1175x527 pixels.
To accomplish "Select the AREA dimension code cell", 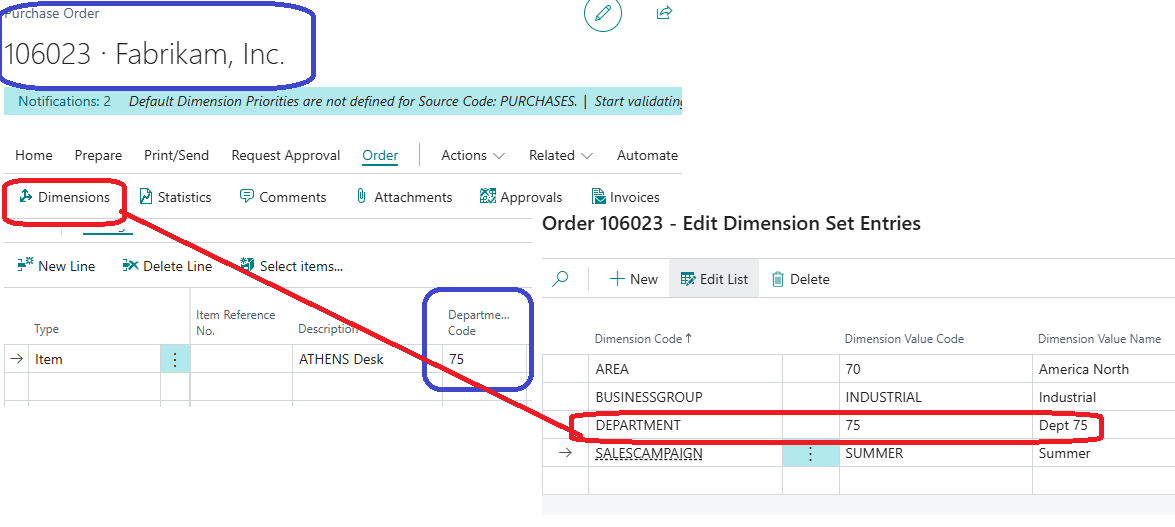I will point(685,369).
